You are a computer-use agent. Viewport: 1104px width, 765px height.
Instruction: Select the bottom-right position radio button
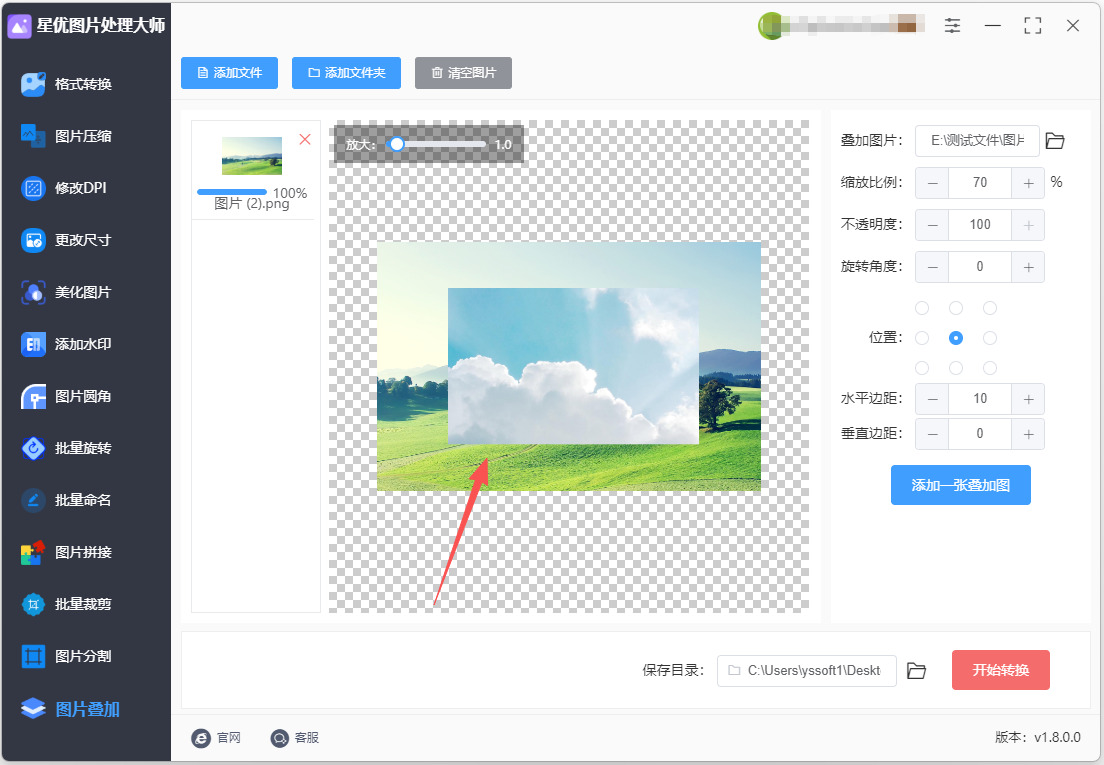990,367
